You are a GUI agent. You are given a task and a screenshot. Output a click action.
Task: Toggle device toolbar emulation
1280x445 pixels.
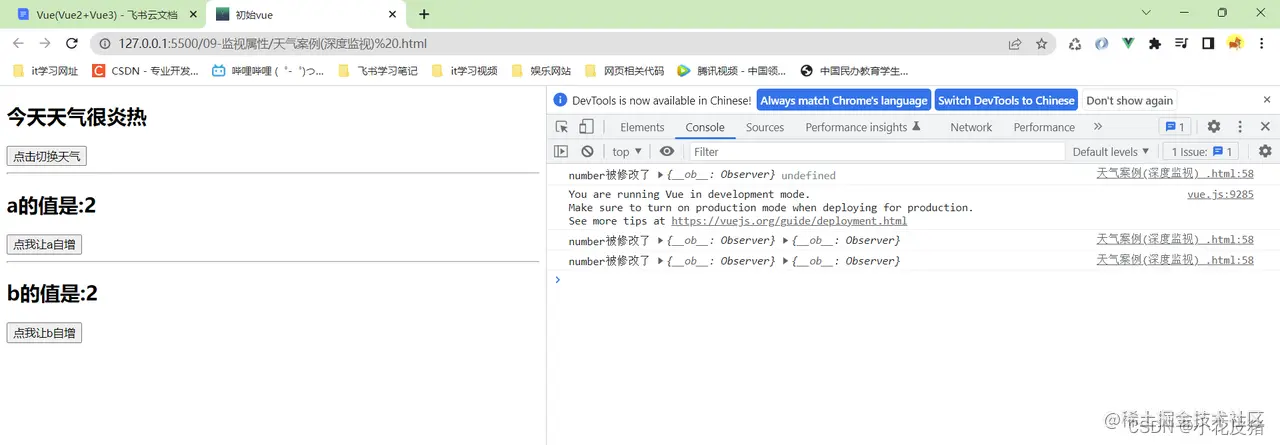click(586, 127)
